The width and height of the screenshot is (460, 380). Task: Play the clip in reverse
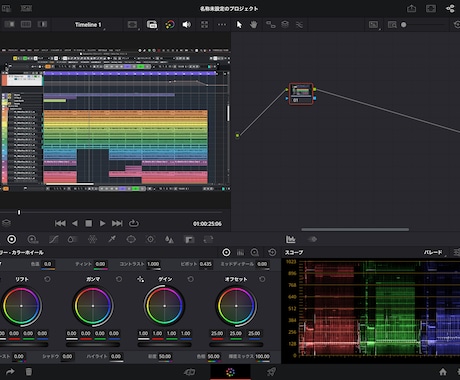pos(75,223)
